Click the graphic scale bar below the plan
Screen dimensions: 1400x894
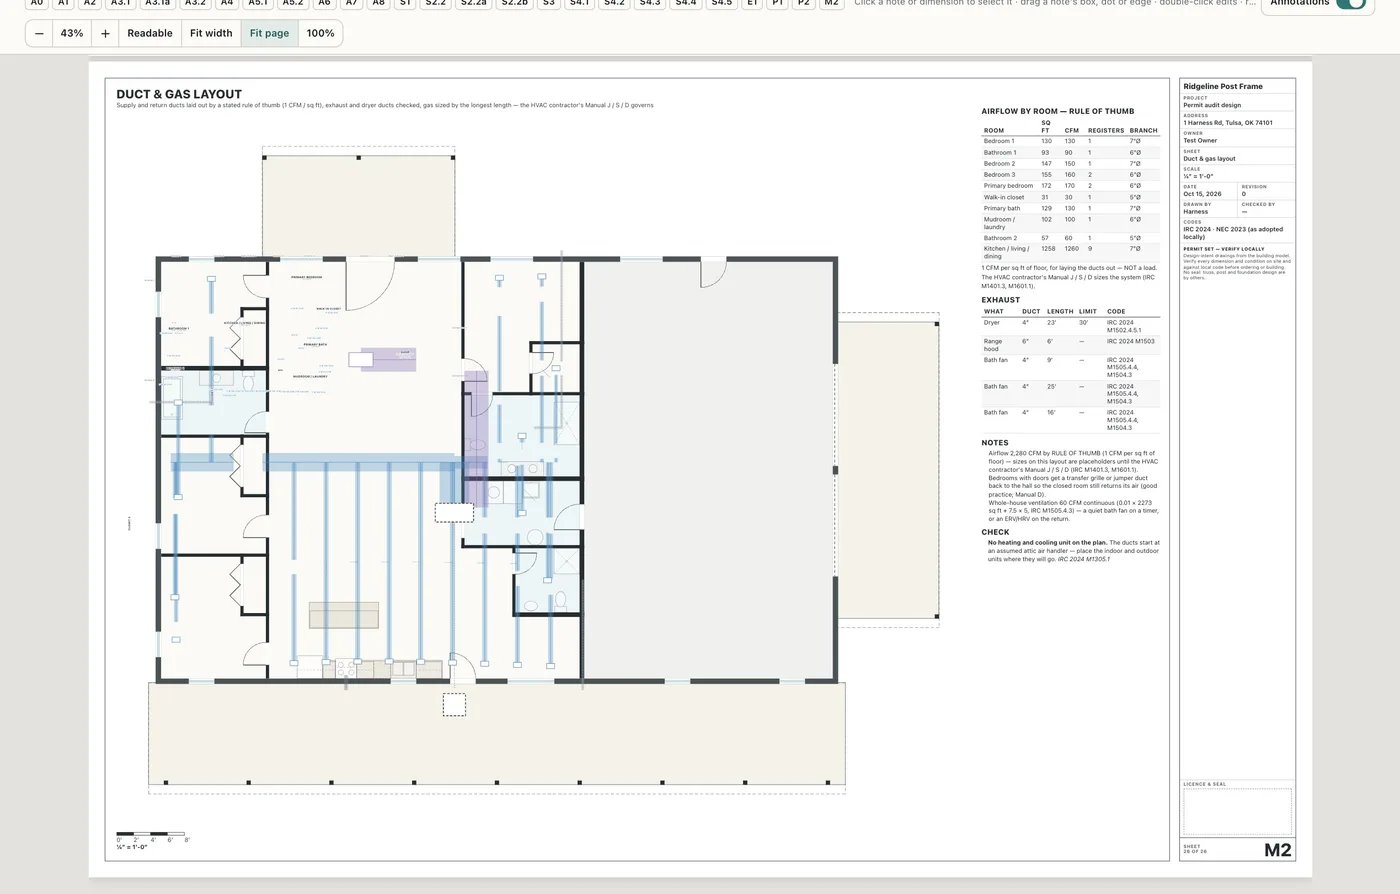click(x=150, y=833)
